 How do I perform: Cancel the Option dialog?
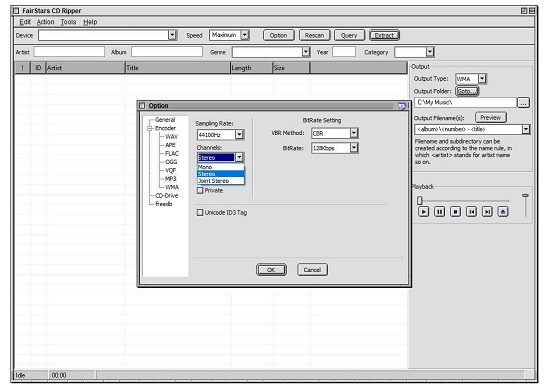312,270
